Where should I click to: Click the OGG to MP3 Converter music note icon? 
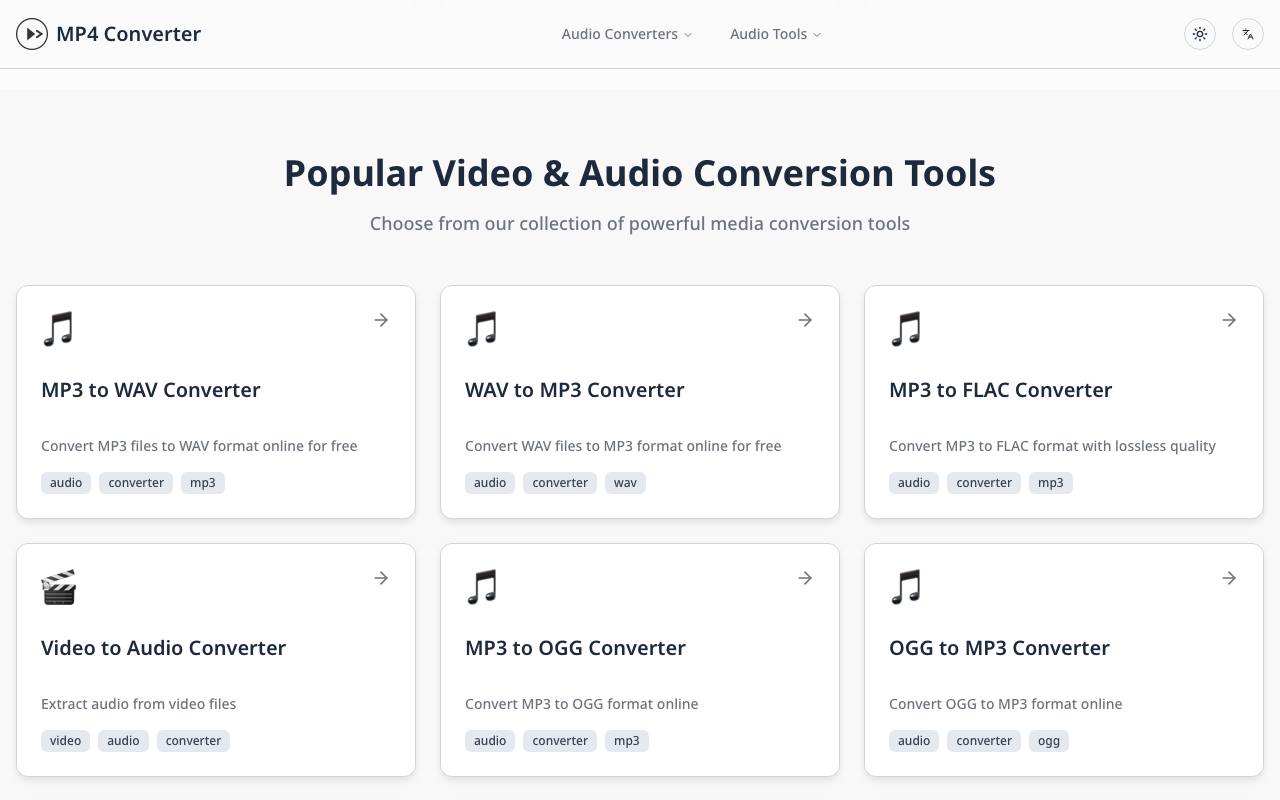[906, 586]
